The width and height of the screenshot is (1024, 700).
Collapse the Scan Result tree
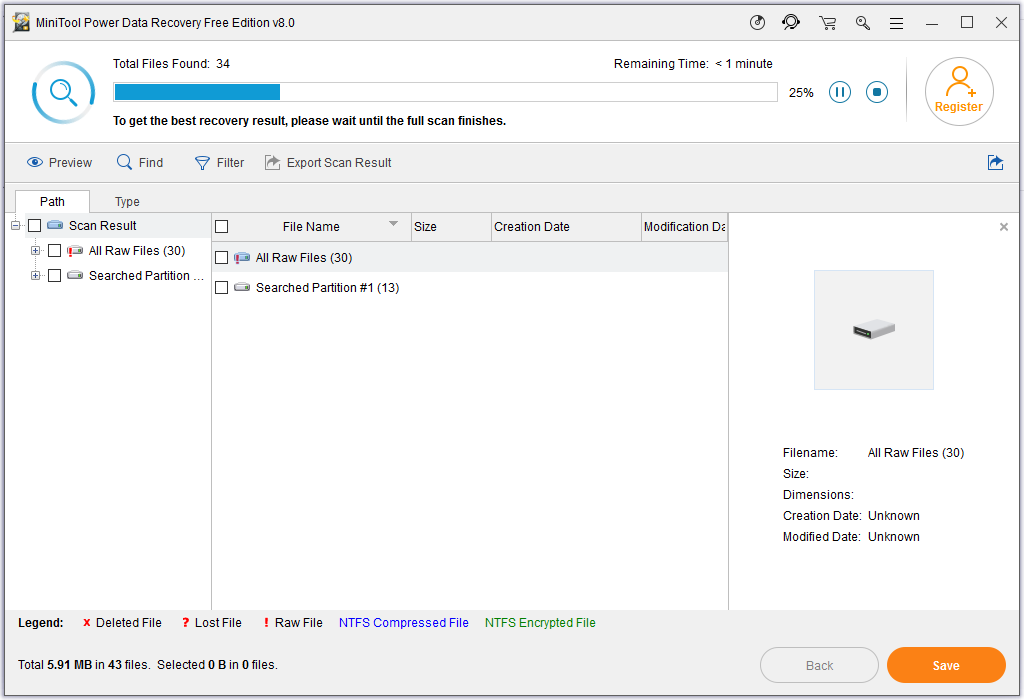tap(14, 225)
